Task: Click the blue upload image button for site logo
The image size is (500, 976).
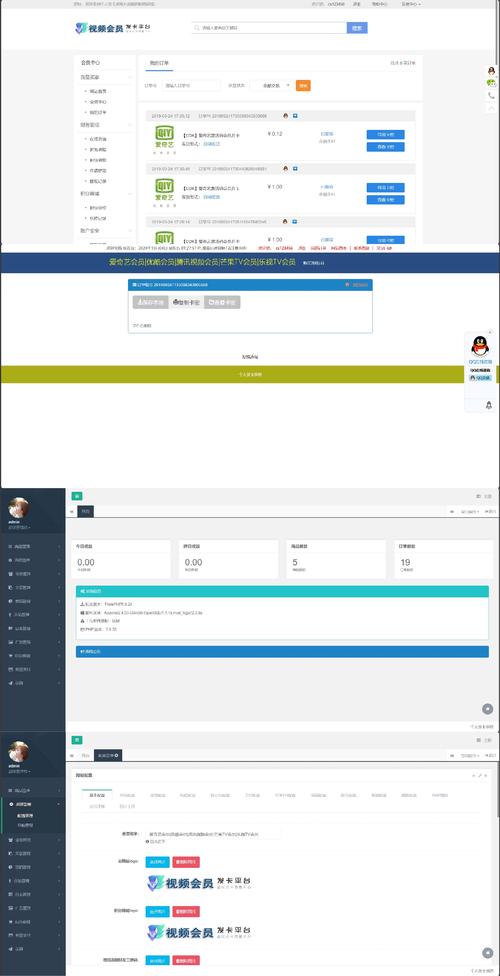Action: 158,862
